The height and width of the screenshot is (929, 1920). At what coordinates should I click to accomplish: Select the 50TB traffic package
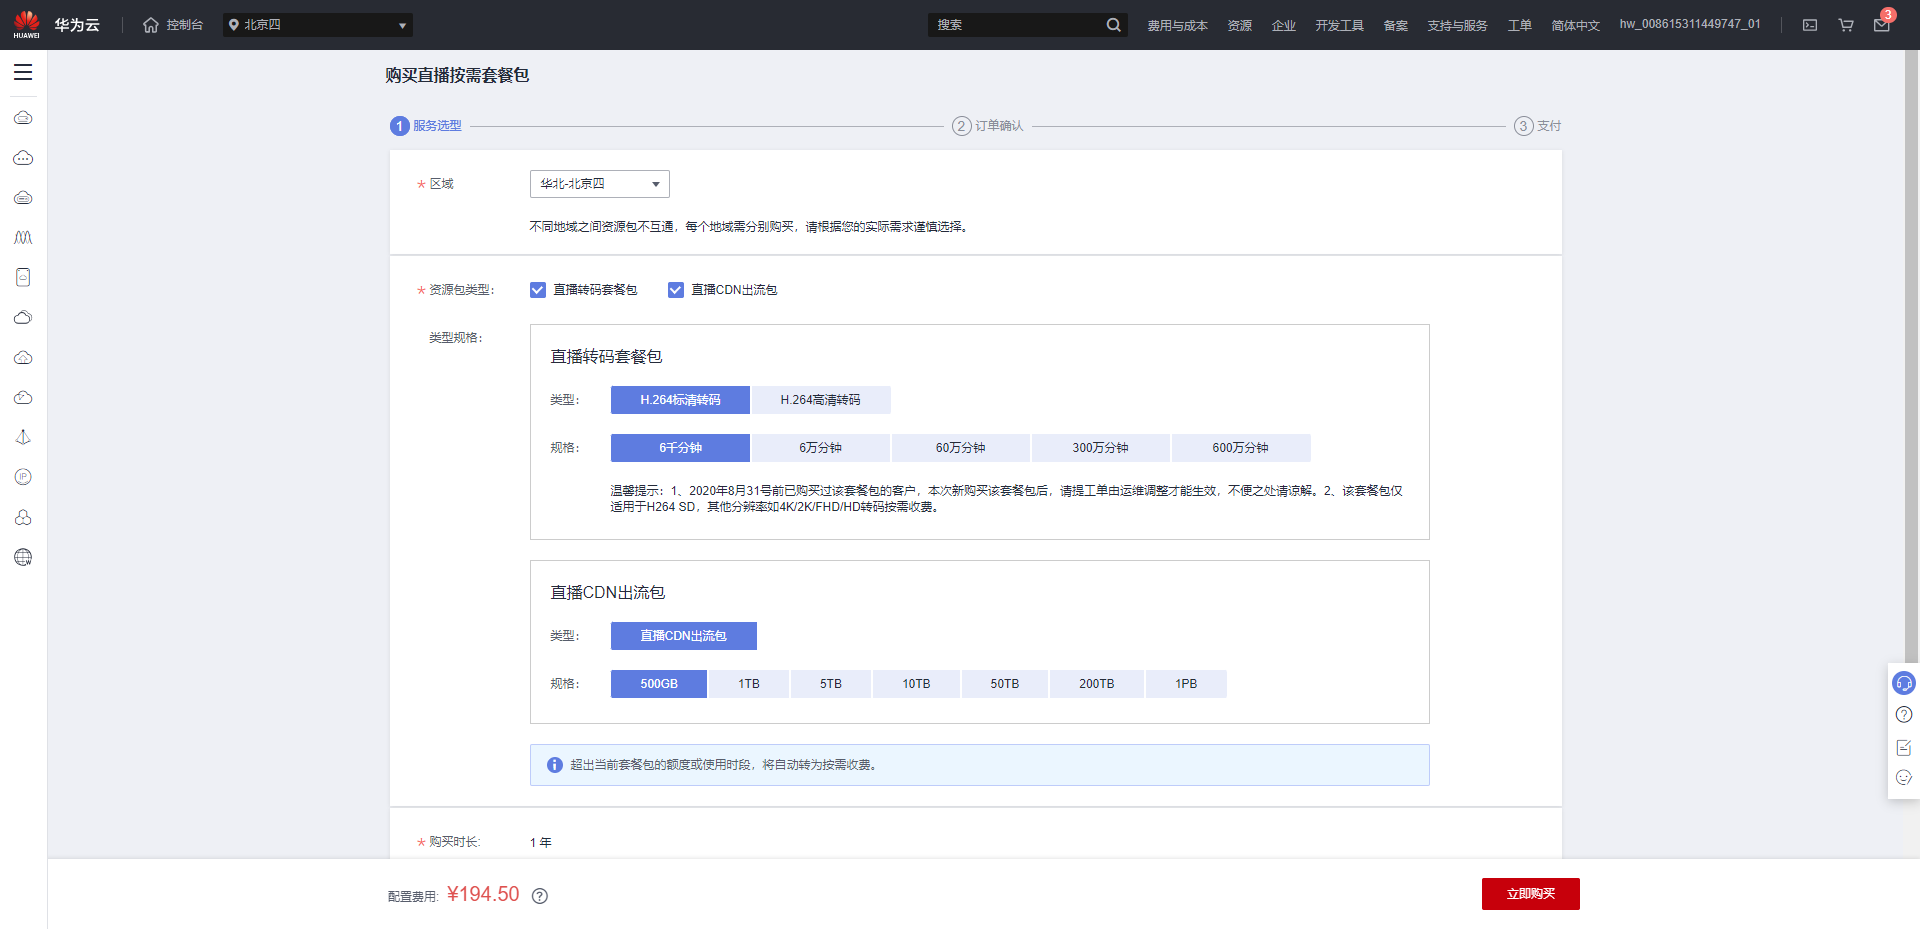click(x=1005, y=684)
